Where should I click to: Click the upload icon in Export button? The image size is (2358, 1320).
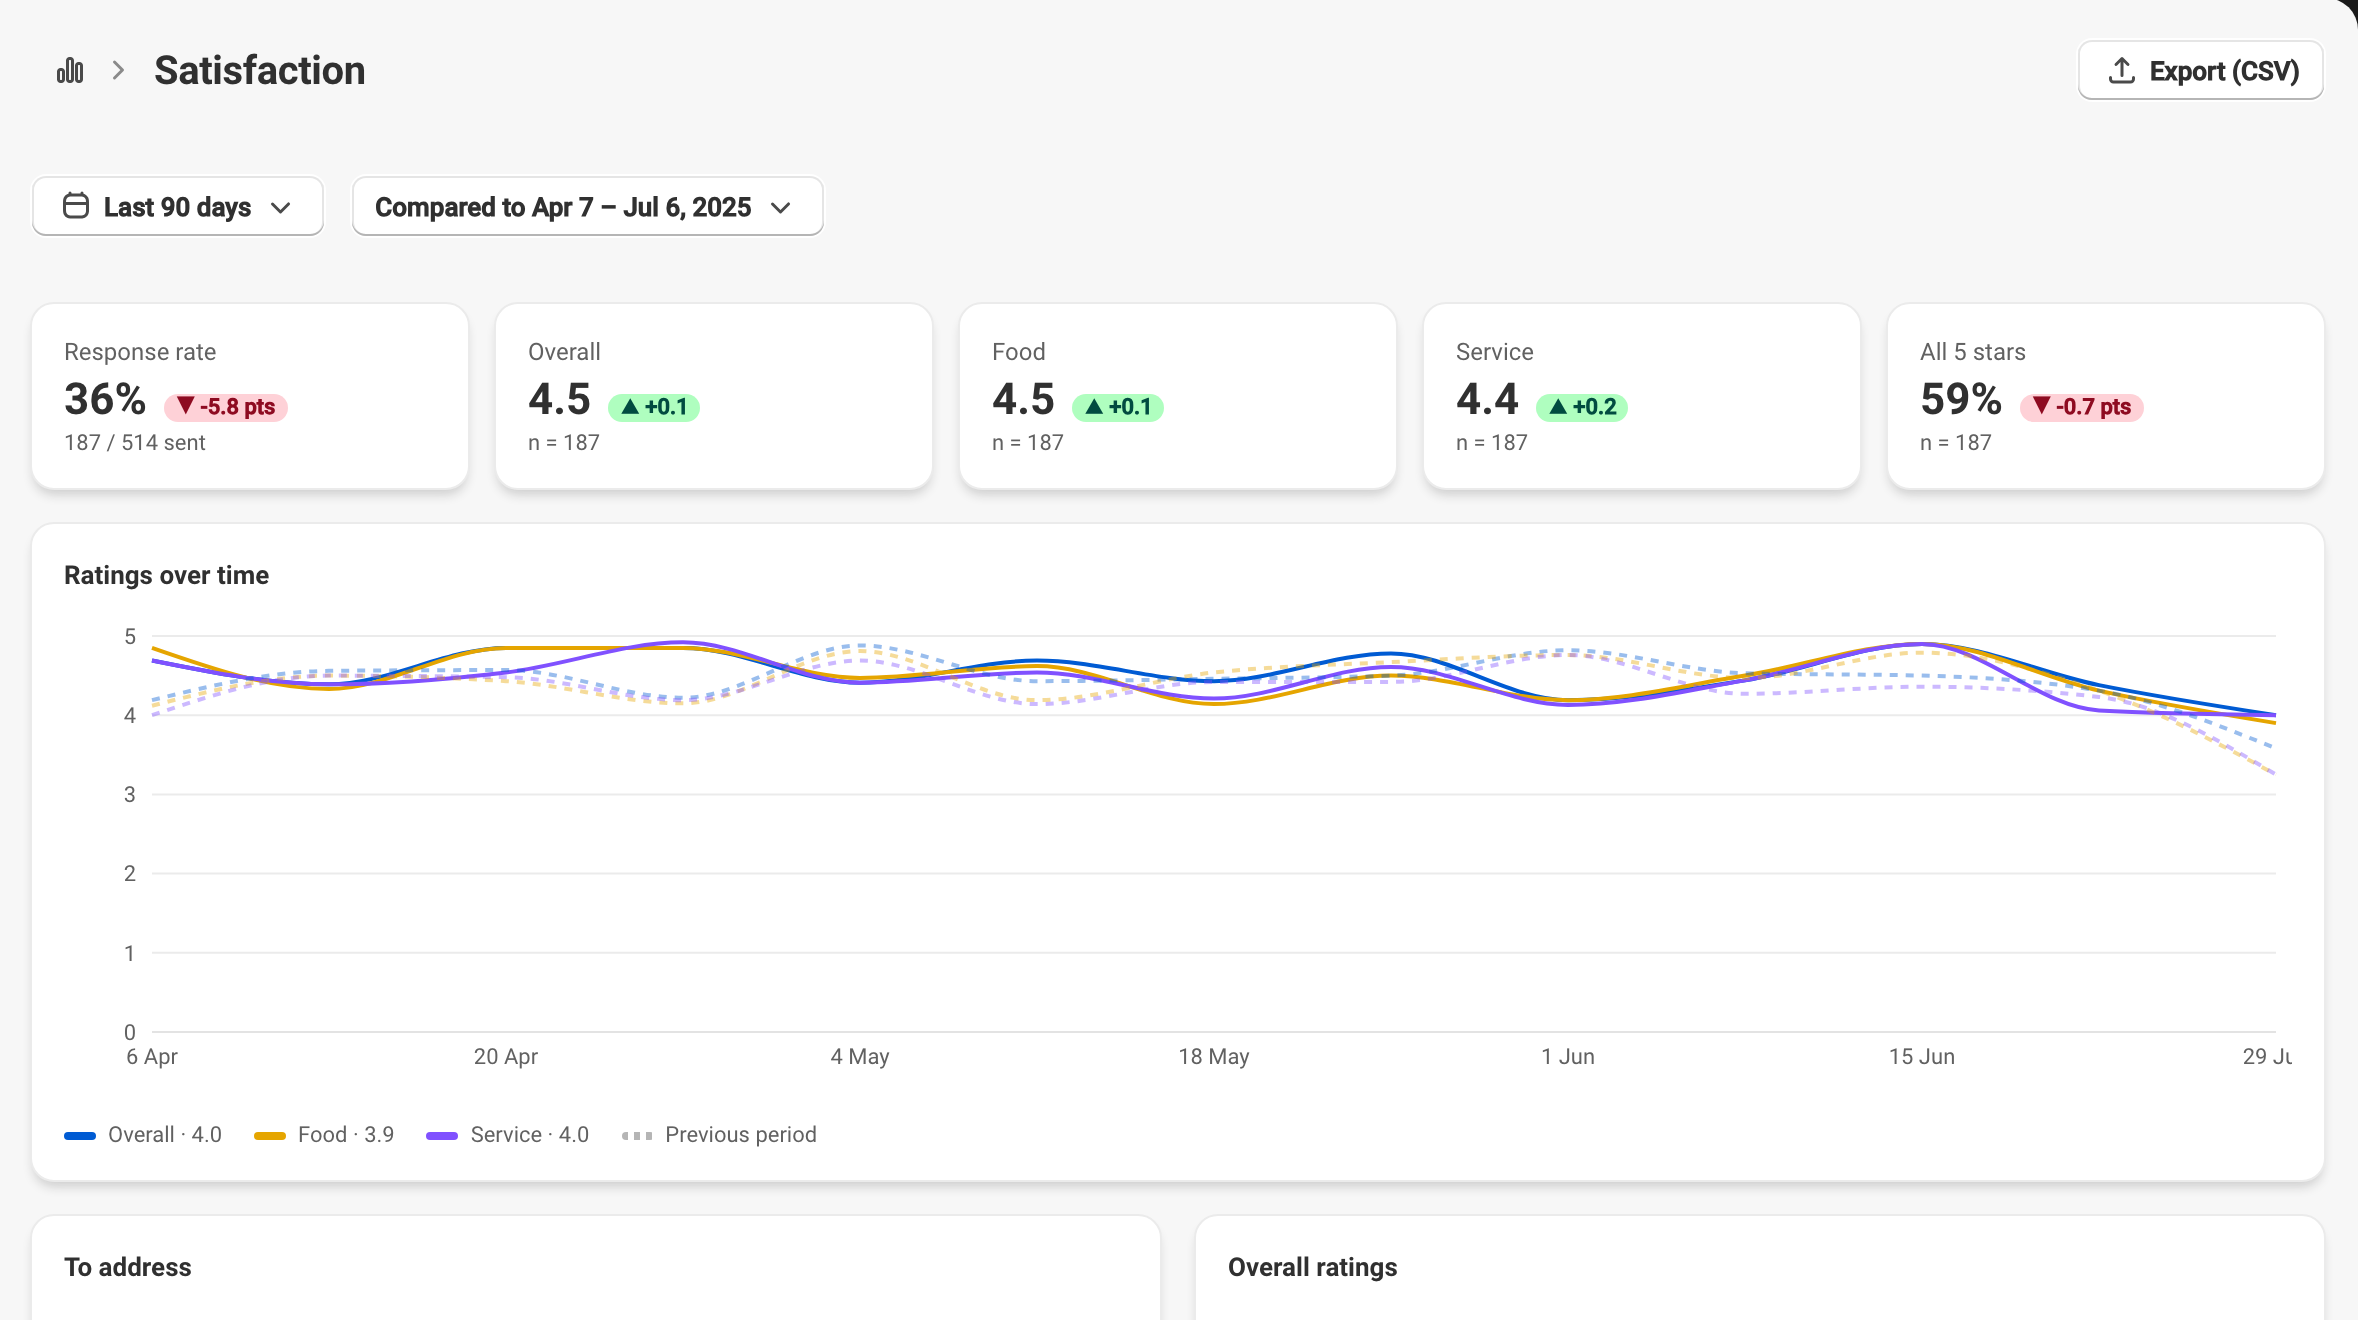[2121, 71]
